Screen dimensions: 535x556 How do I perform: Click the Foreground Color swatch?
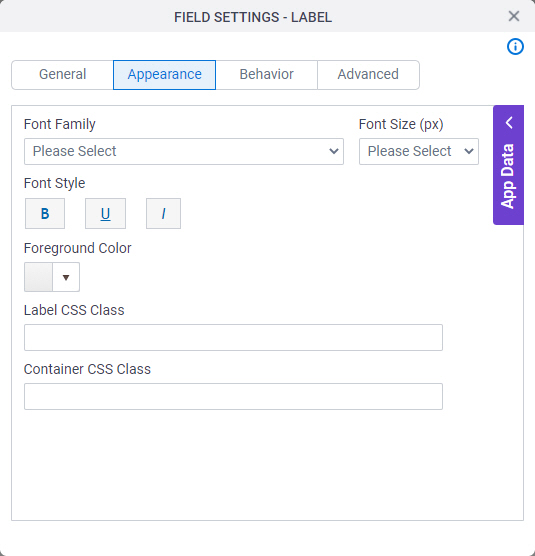point(38,277)
